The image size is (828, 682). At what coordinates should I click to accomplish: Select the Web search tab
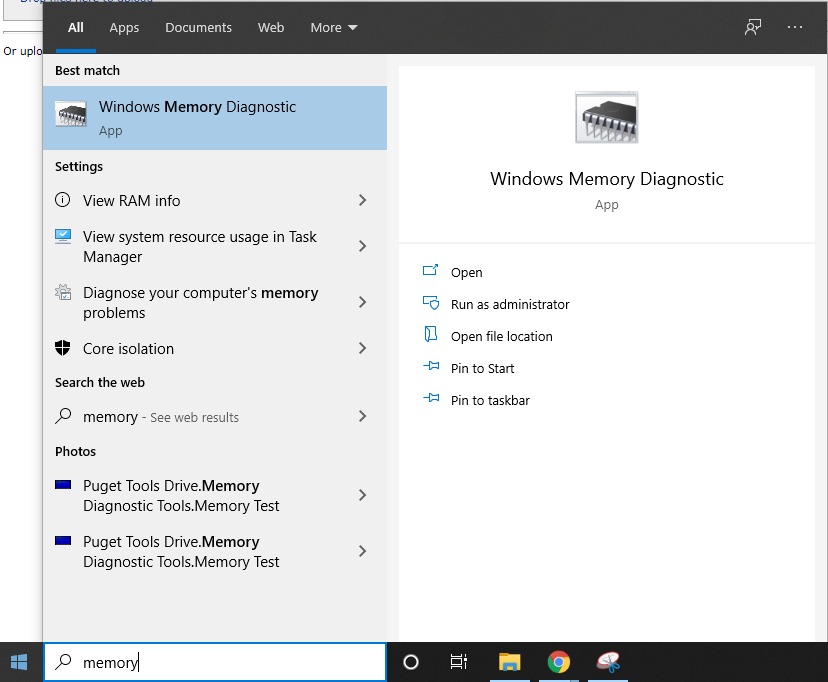click(x=271, y=28)
